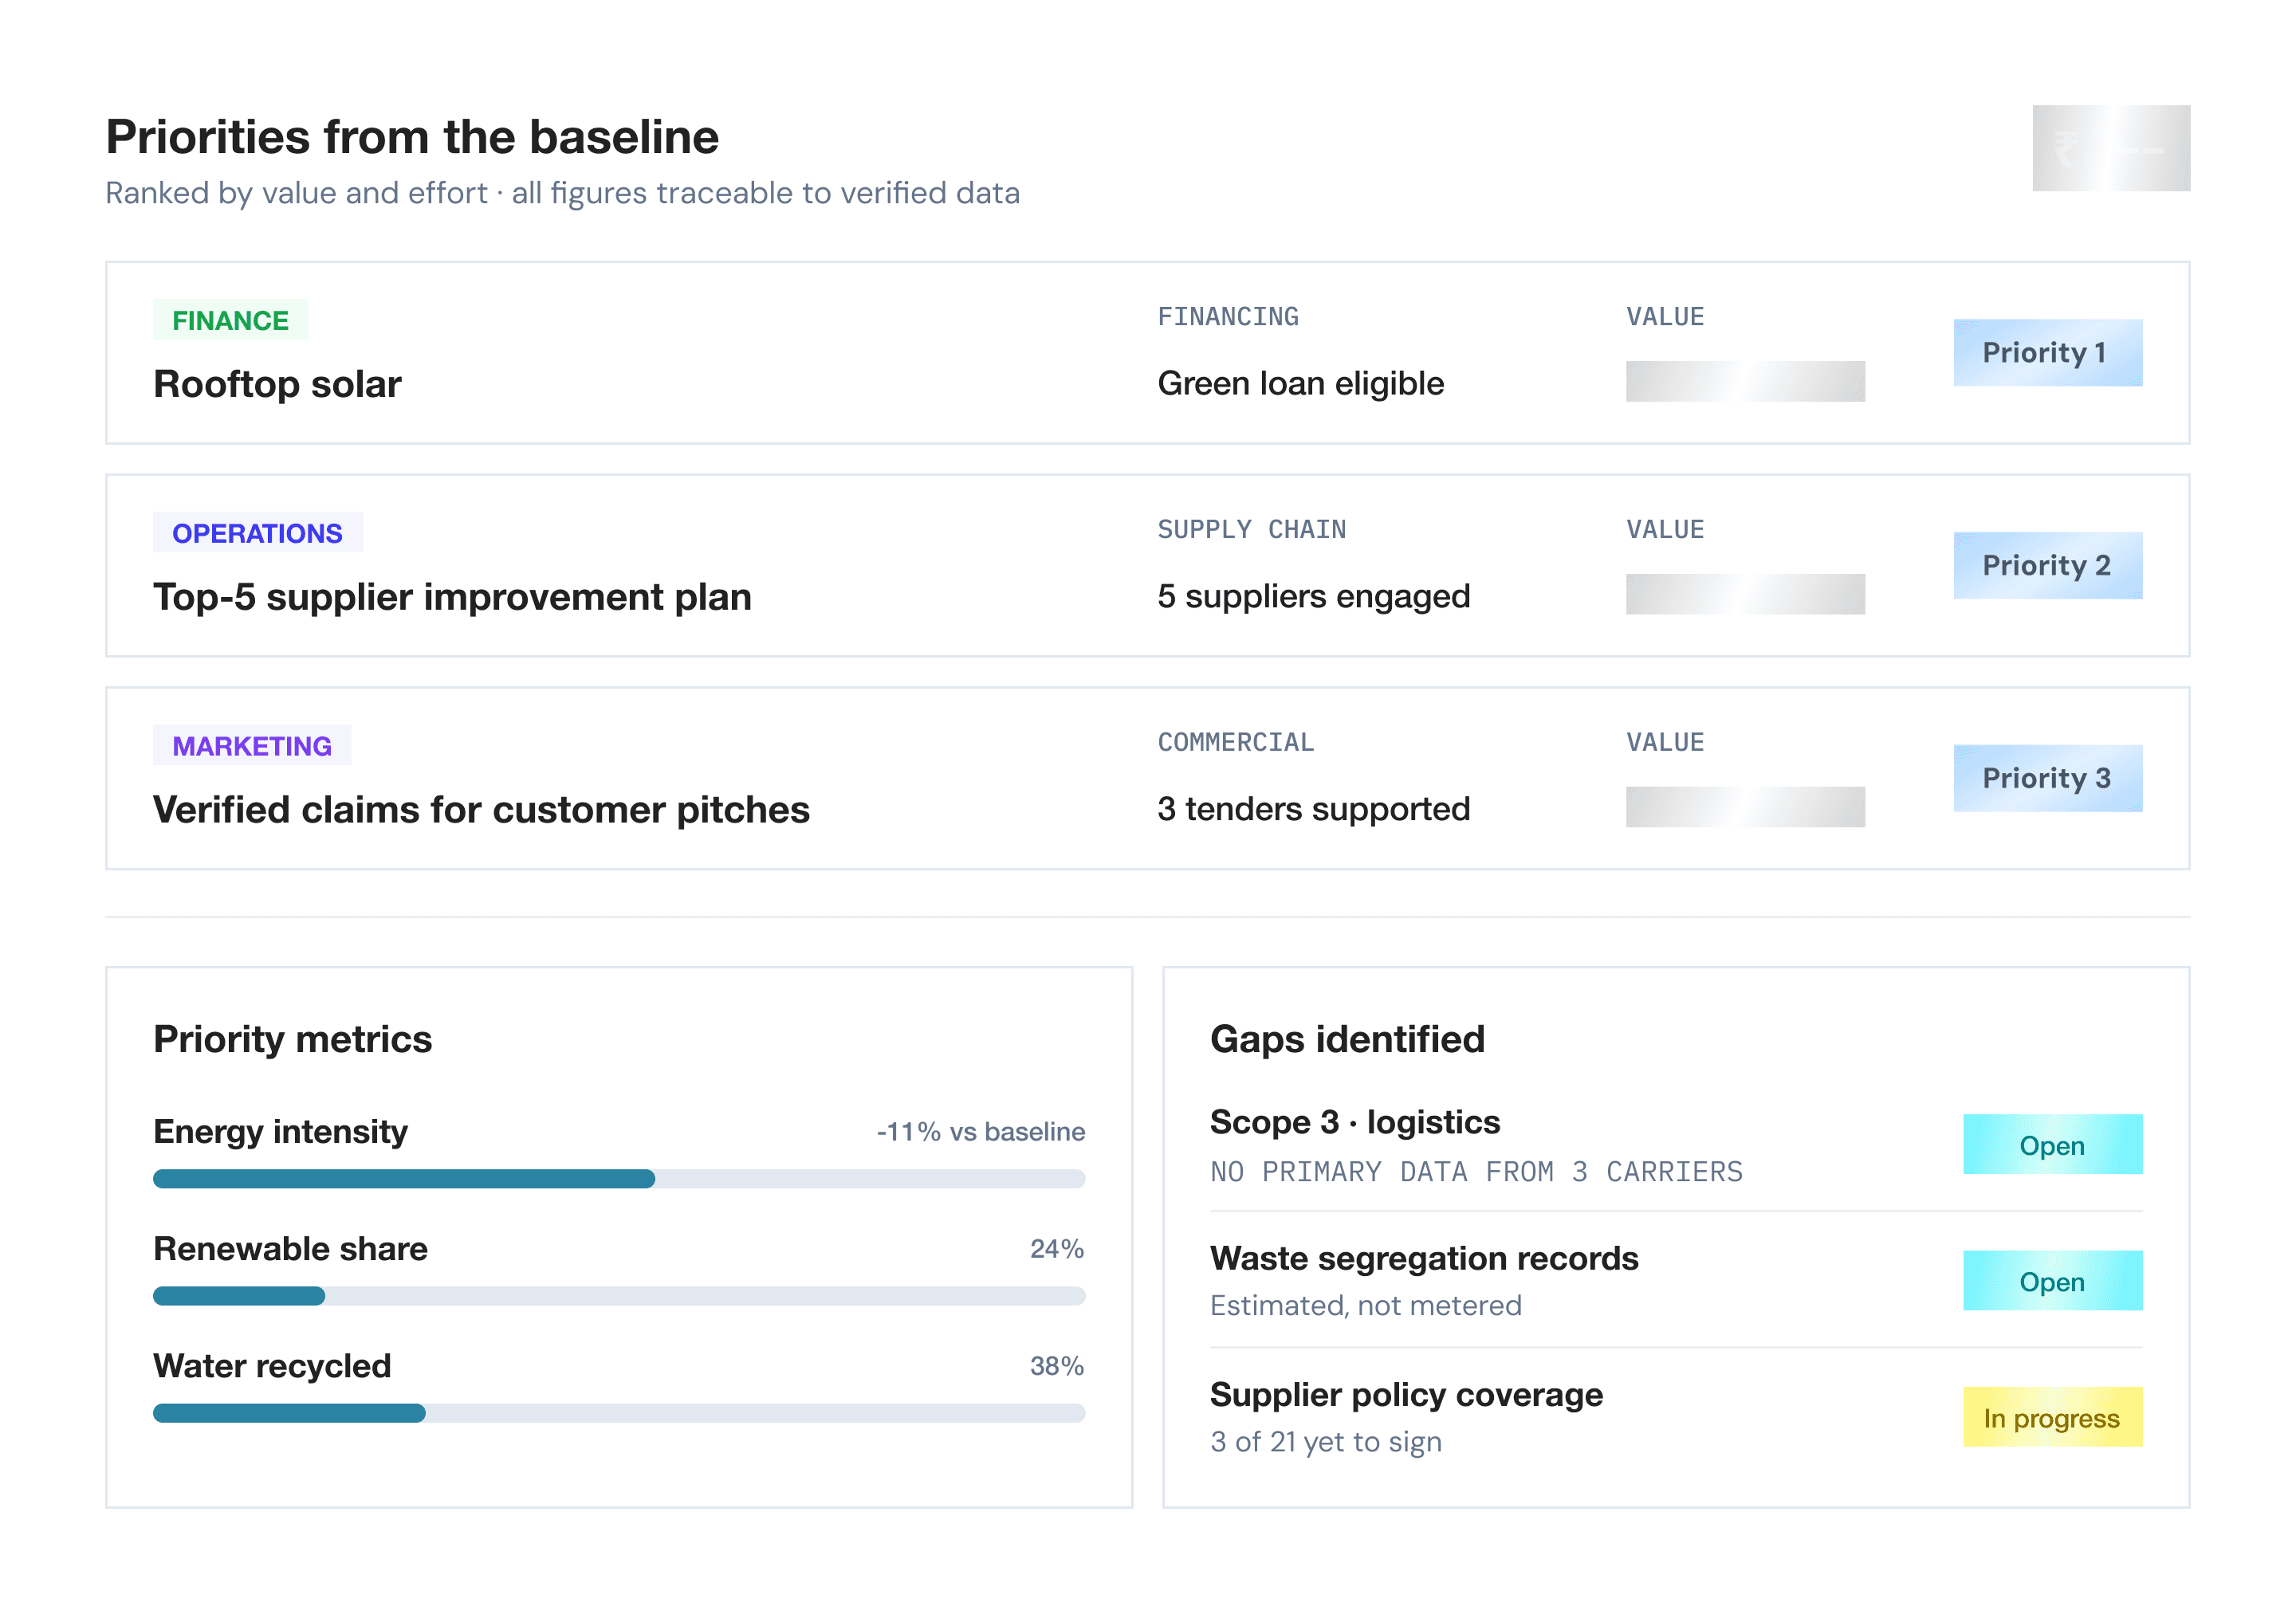Click Open status for Scope 3 logistics
Screen dimensions: 2296x1614
(x=2052, y=1145)
